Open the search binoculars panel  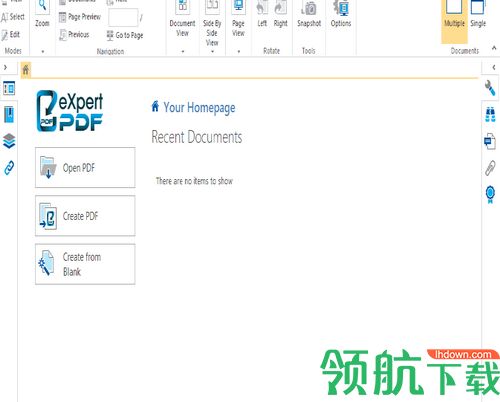(x=490, y=114)
